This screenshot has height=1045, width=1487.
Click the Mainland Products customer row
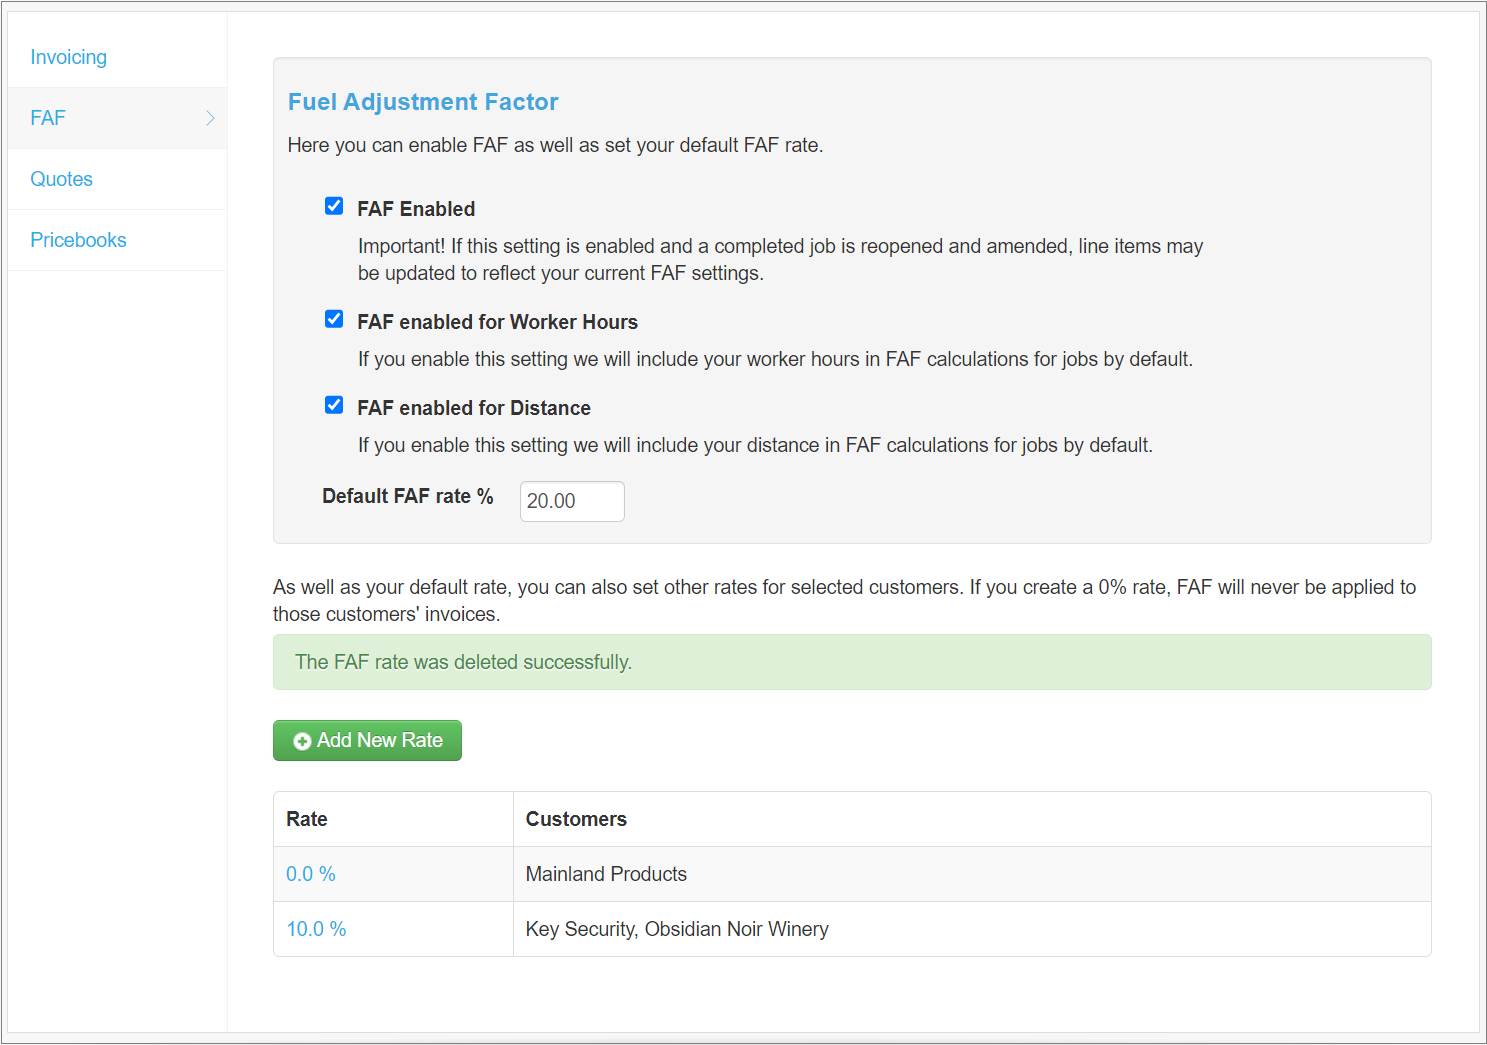pyautogui.click(x=606, y=873)
